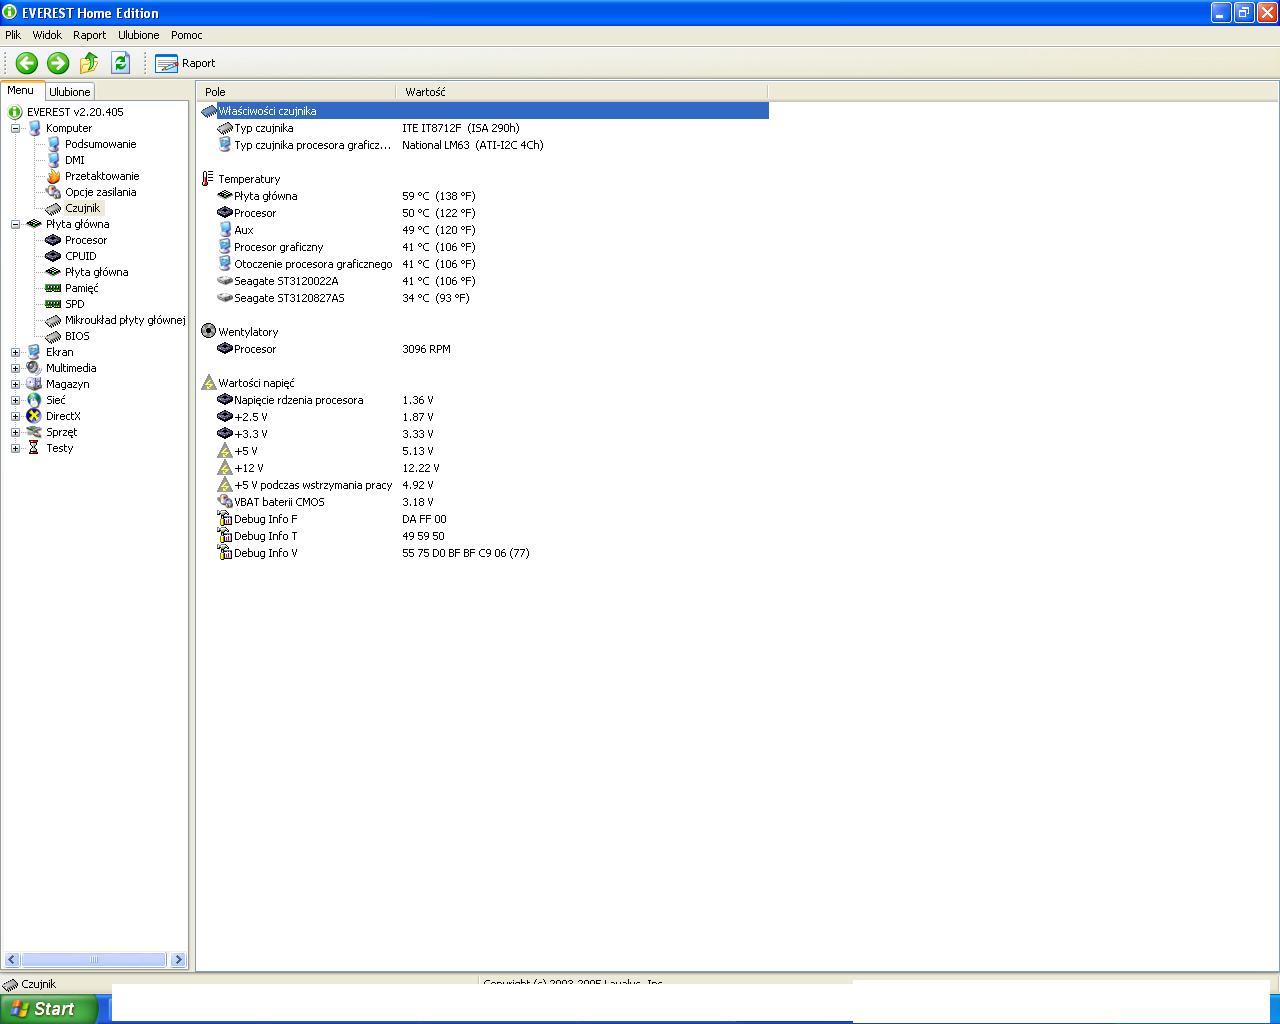Click the DMI icon in tree
This screenshot has width=1280, height=1024.
(x=54, y=160)
